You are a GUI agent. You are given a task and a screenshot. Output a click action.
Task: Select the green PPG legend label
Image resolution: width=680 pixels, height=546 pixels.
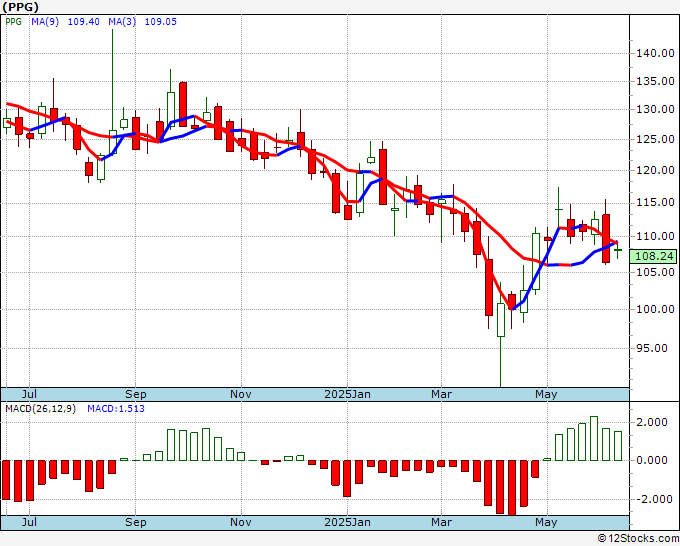13,22
